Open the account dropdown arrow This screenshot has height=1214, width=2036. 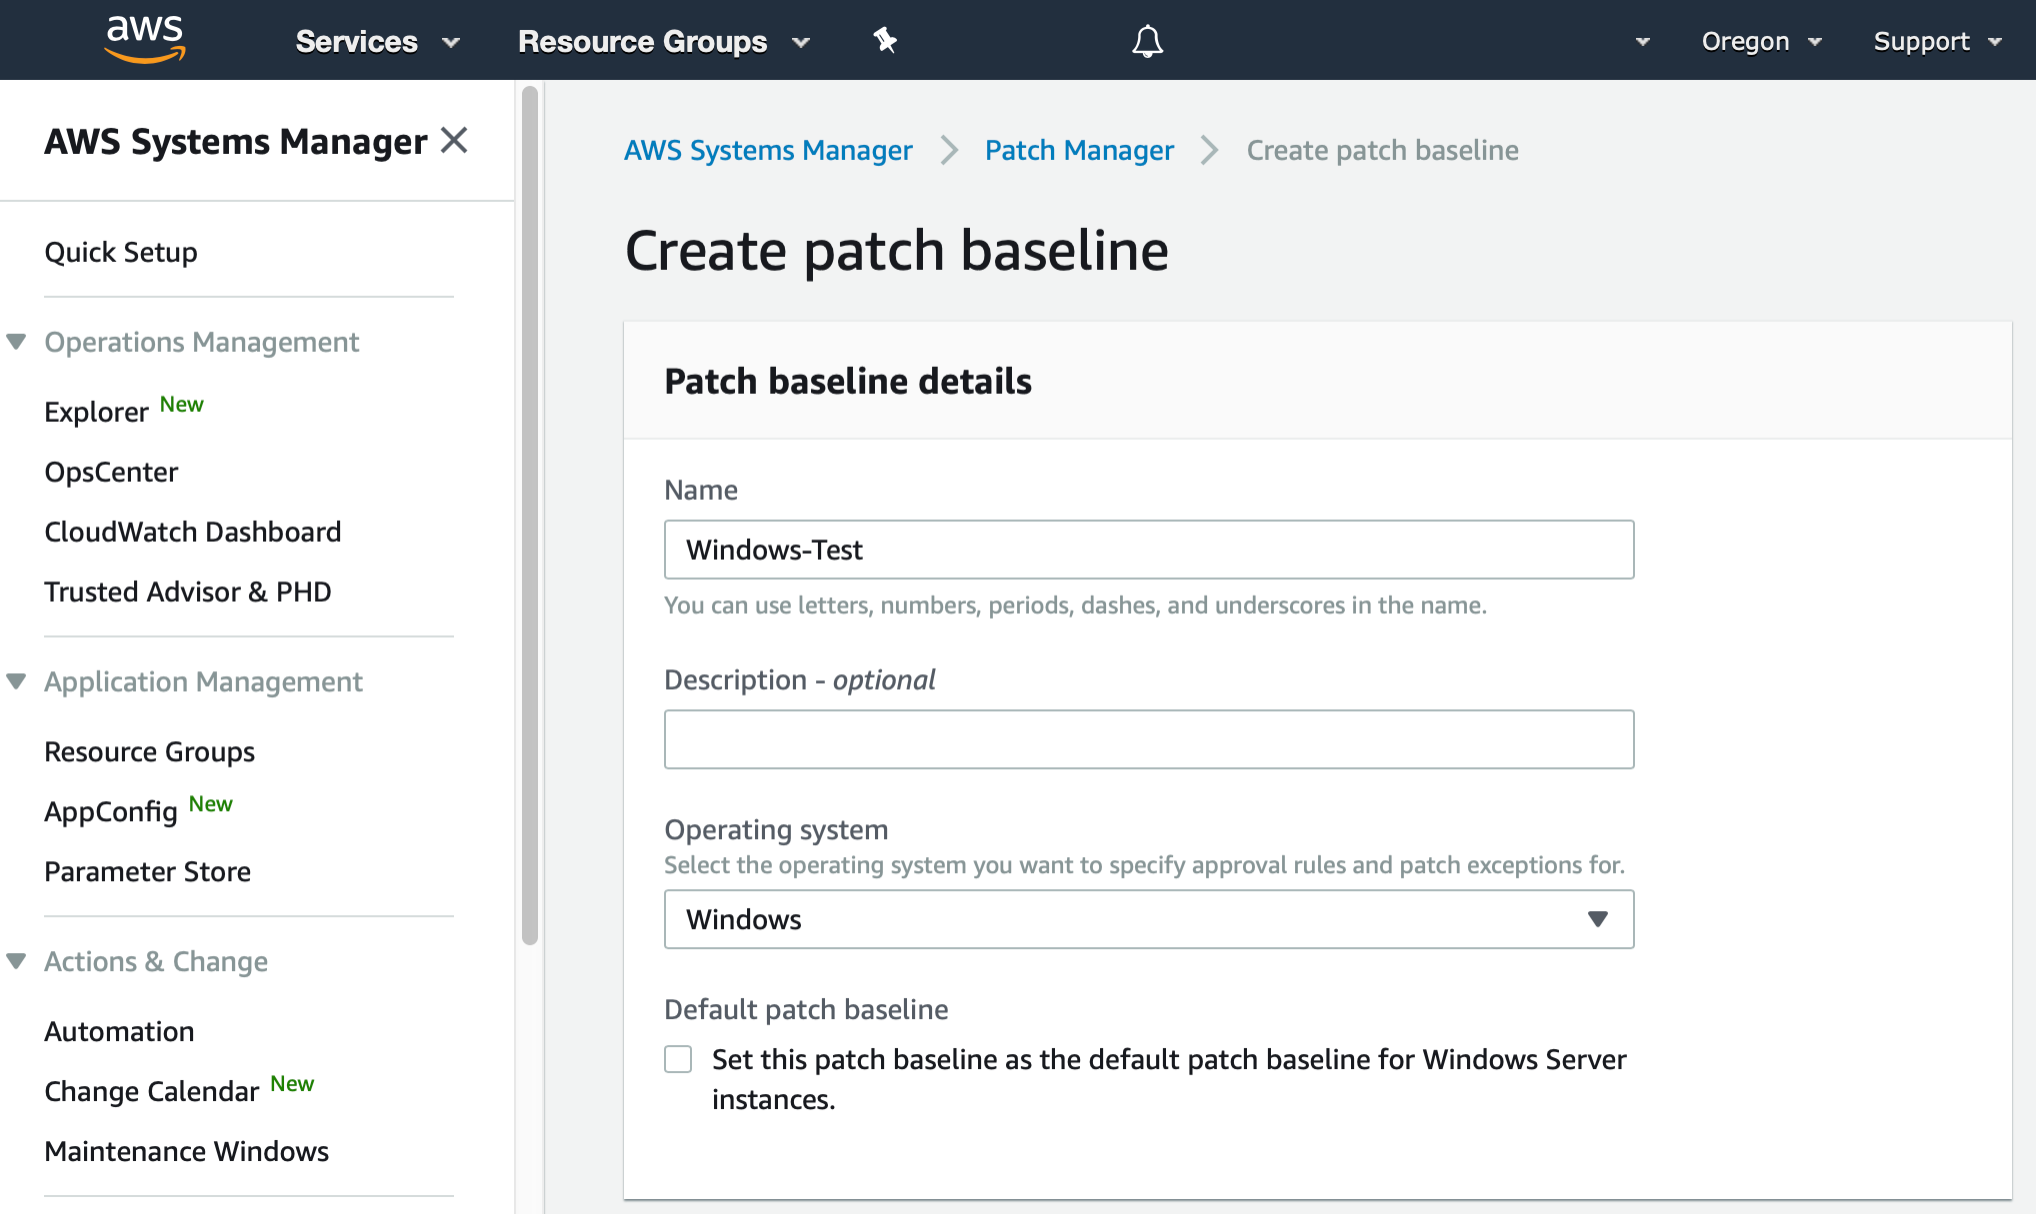pos(1641,41)
